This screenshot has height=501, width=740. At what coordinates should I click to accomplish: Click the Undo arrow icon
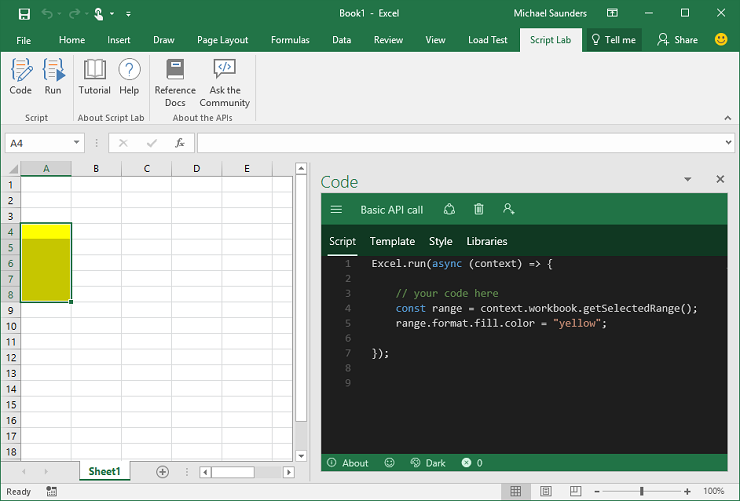pyautogui.click(x=47, y=14)
